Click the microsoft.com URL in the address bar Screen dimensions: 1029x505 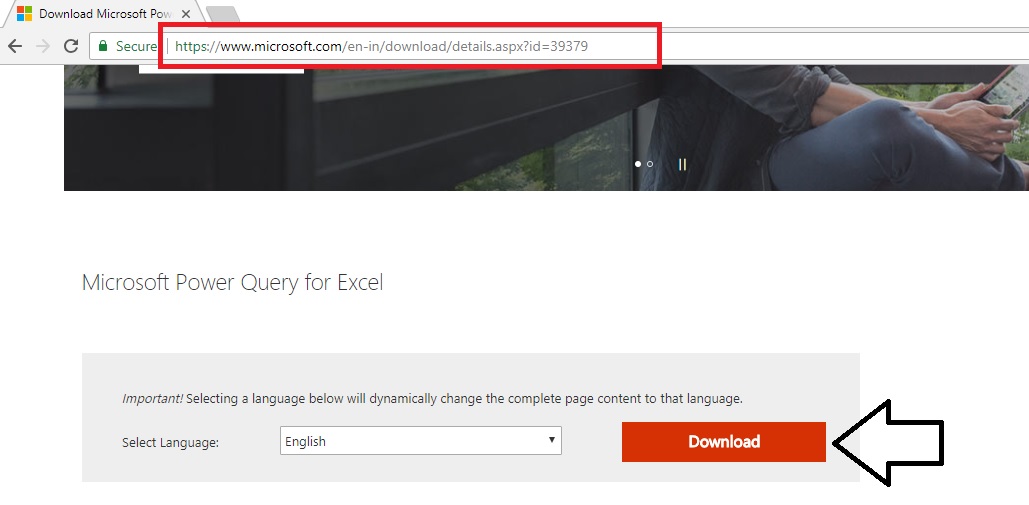[x=381, y=46]
